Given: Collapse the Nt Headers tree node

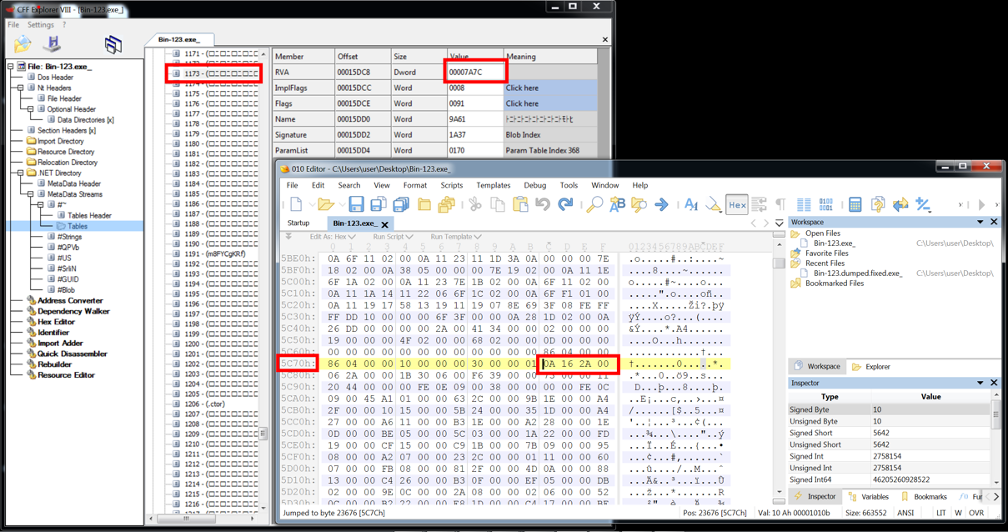Looking at the screenshot, I should 19,88.
